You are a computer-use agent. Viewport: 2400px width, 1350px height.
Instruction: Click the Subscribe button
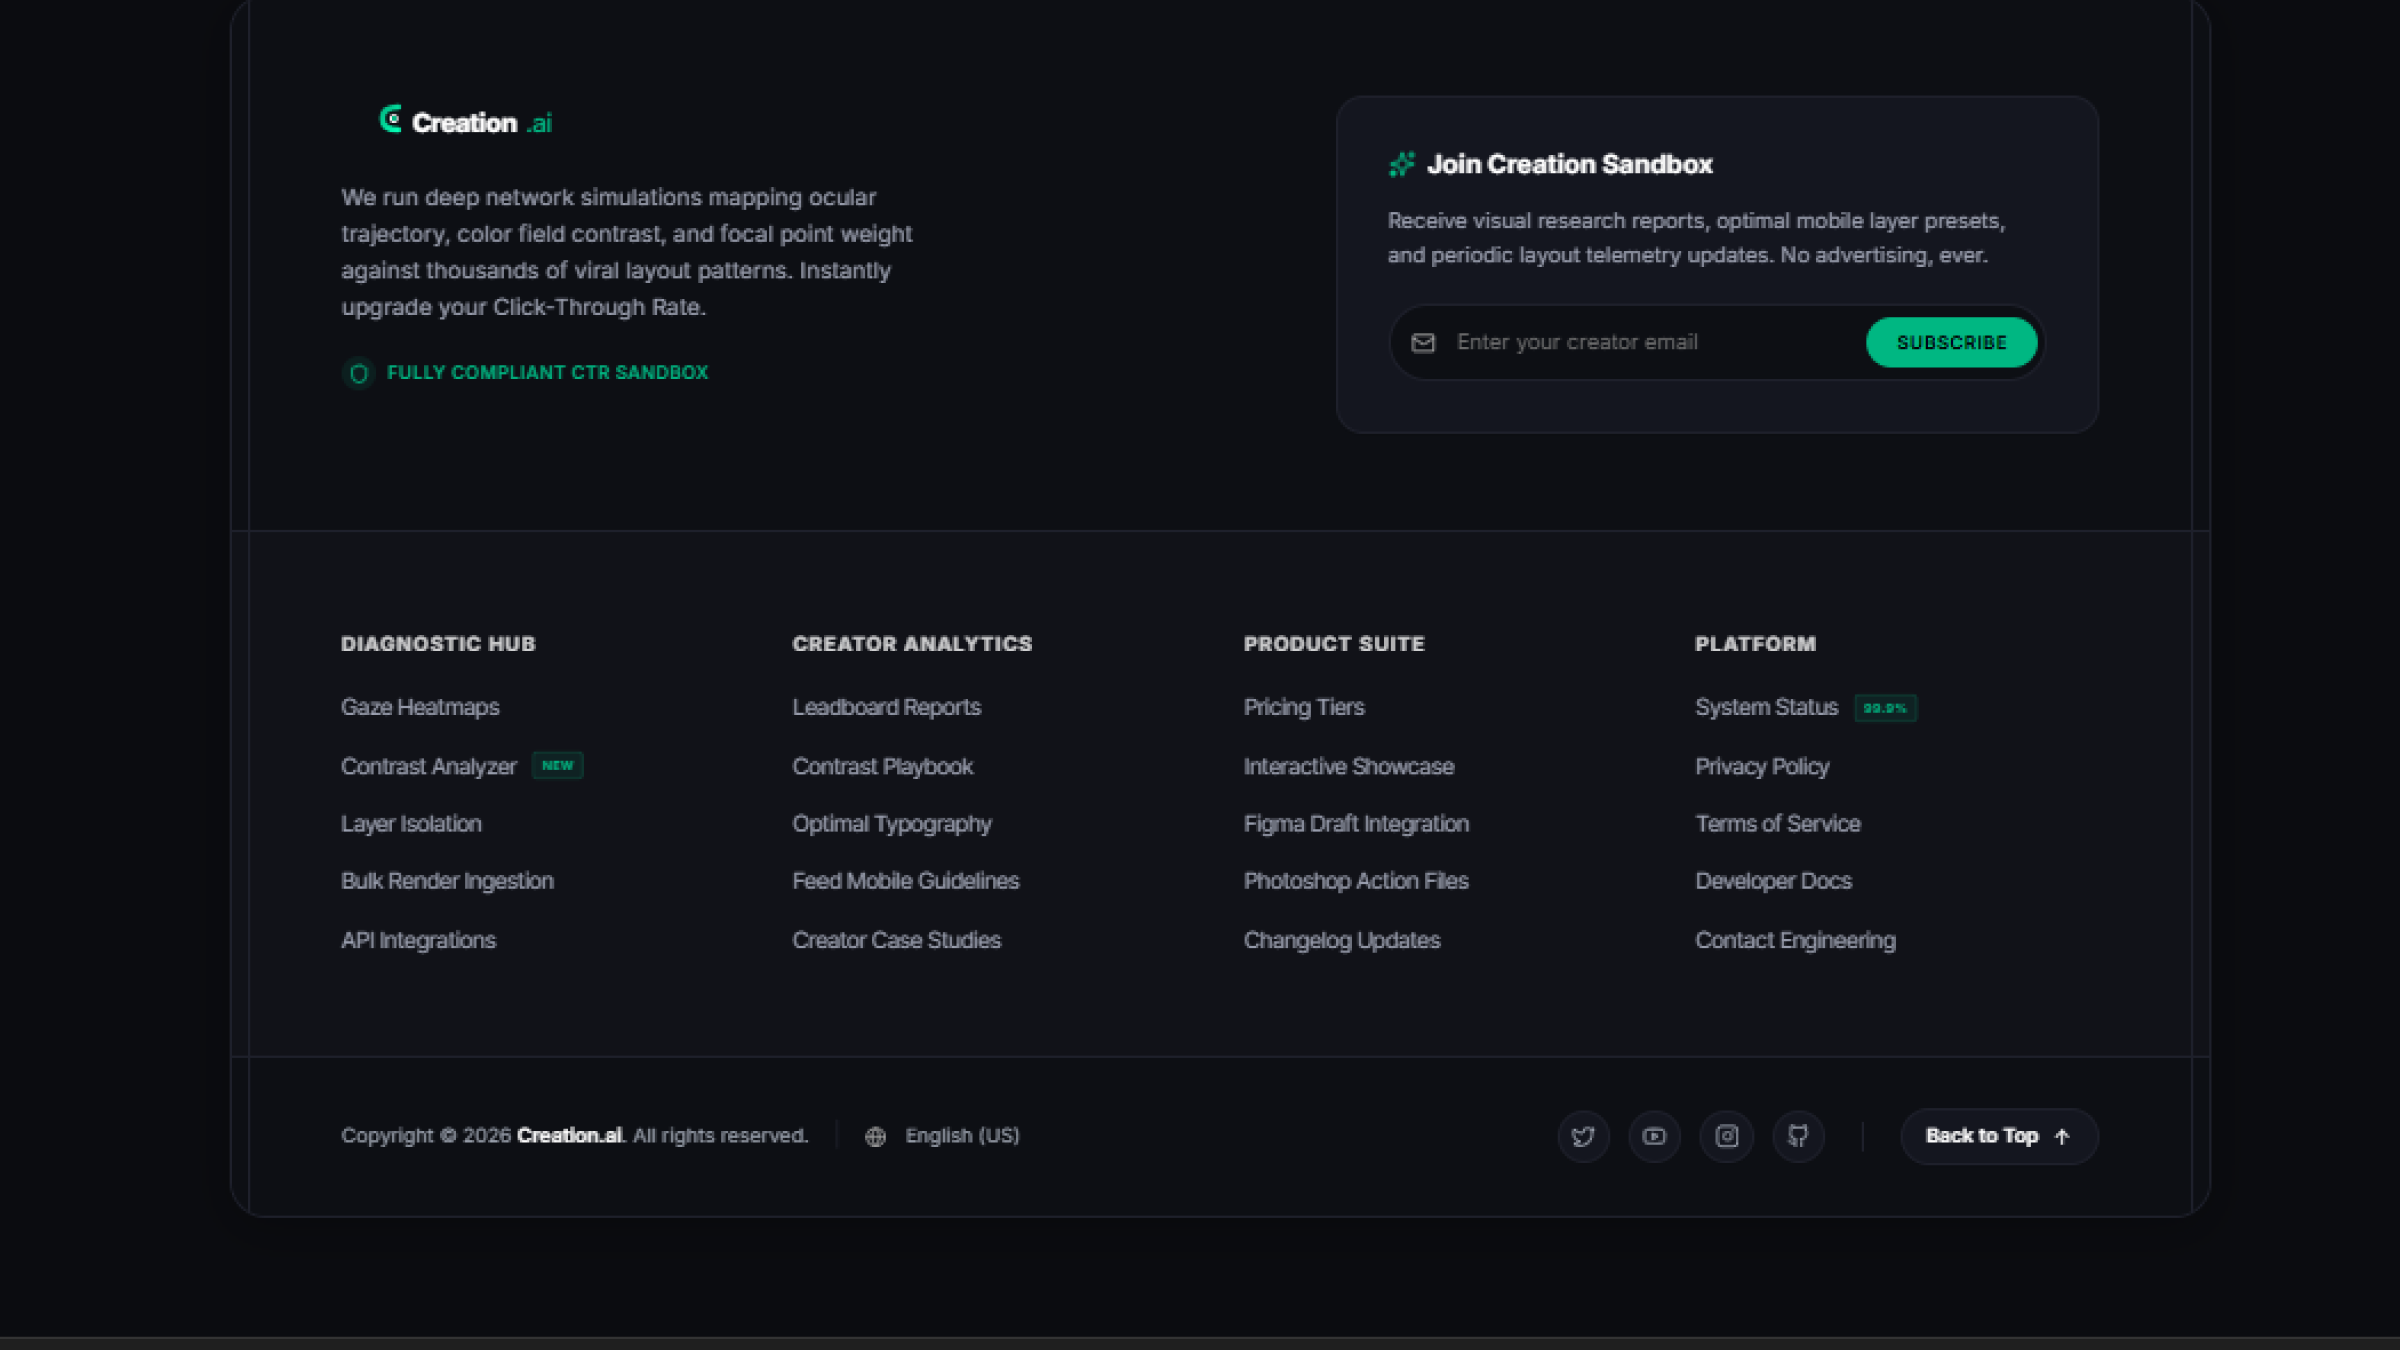[1951, 342]
